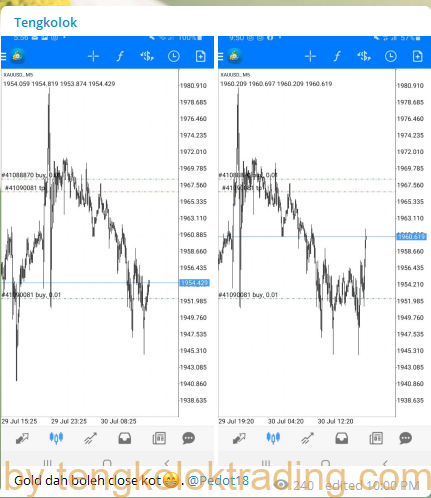
Task: Select crosshair tool in right chart toolbar
Action: point(310,56)
